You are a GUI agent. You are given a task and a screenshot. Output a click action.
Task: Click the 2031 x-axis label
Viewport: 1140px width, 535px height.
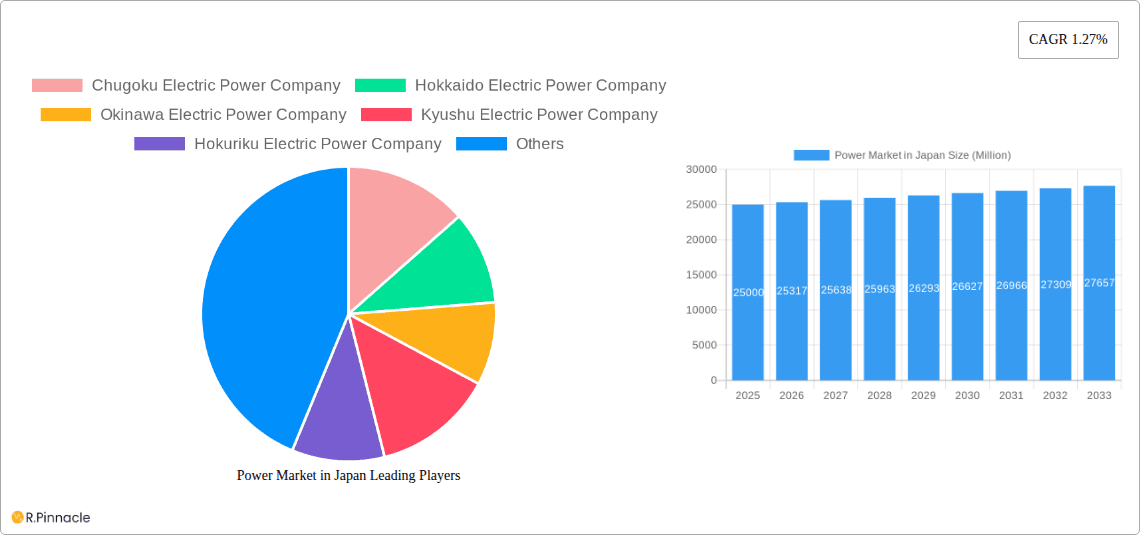click(x=1011, y=395)
